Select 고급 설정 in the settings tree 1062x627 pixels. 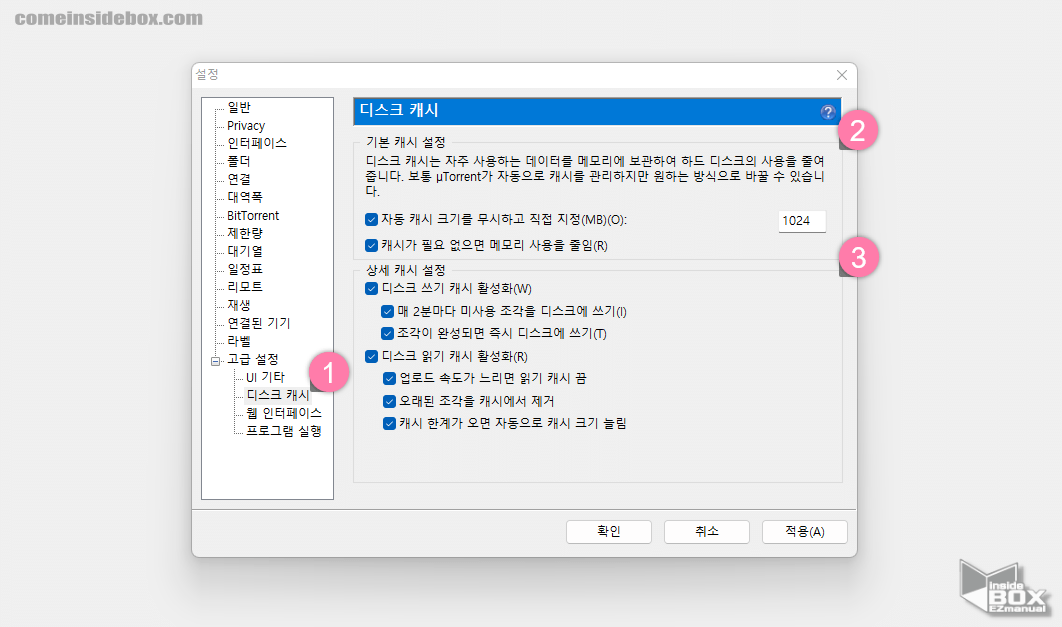tap(253, 359)
